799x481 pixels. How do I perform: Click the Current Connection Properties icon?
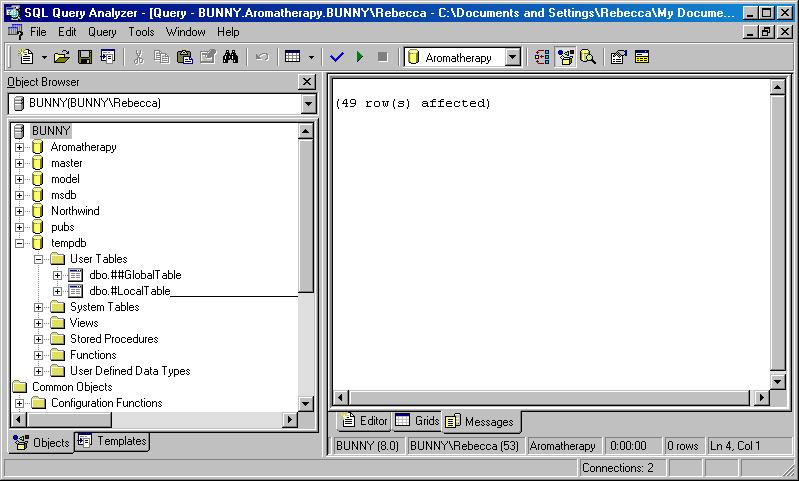tap(619, 57)
